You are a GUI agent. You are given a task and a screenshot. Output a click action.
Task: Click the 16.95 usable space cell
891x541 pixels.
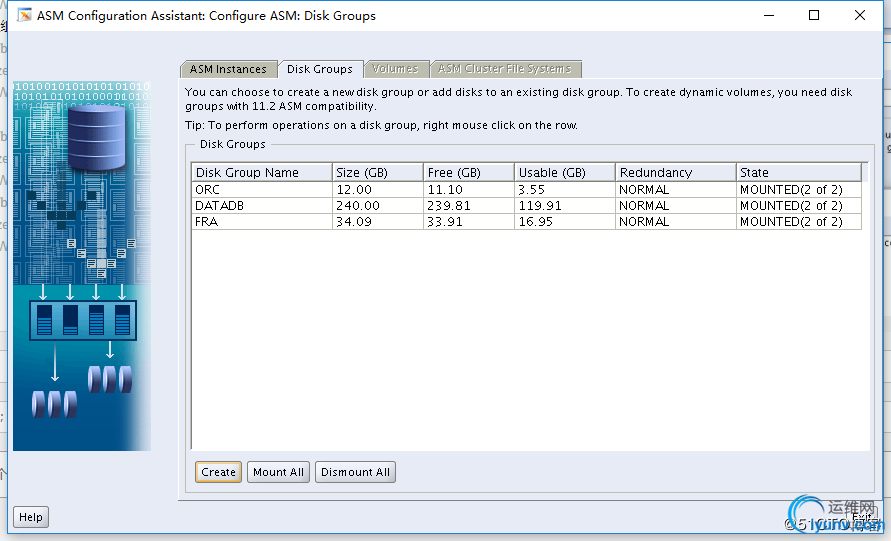click(x=565, y=221)
